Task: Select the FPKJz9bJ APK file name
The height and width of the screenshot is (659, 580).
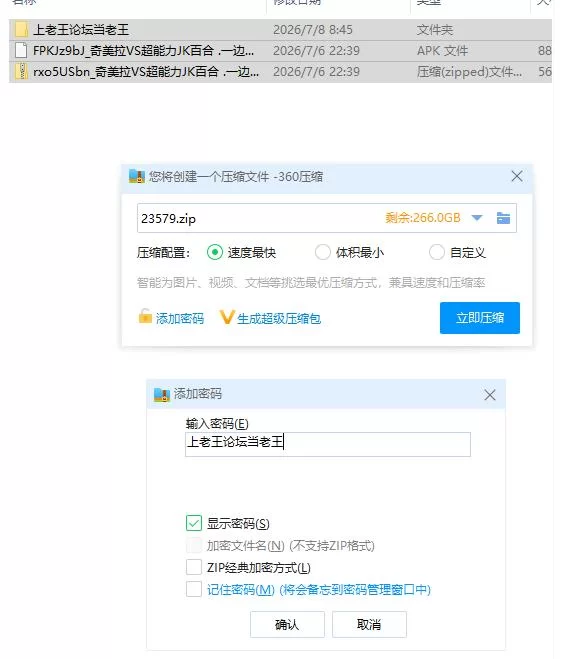Action: pyautogui.click(x=143, y=51)
